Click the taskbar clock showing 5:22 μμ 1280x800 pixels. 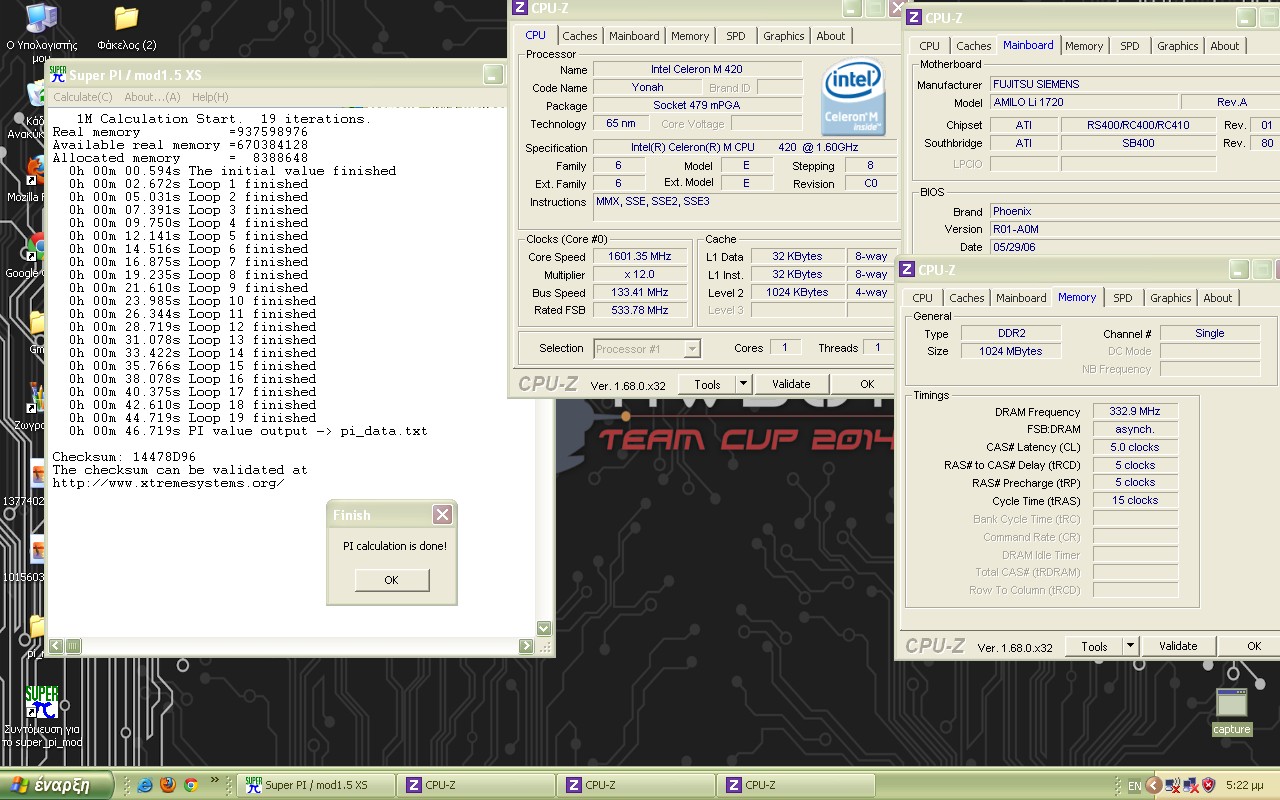coord(1247,786)
